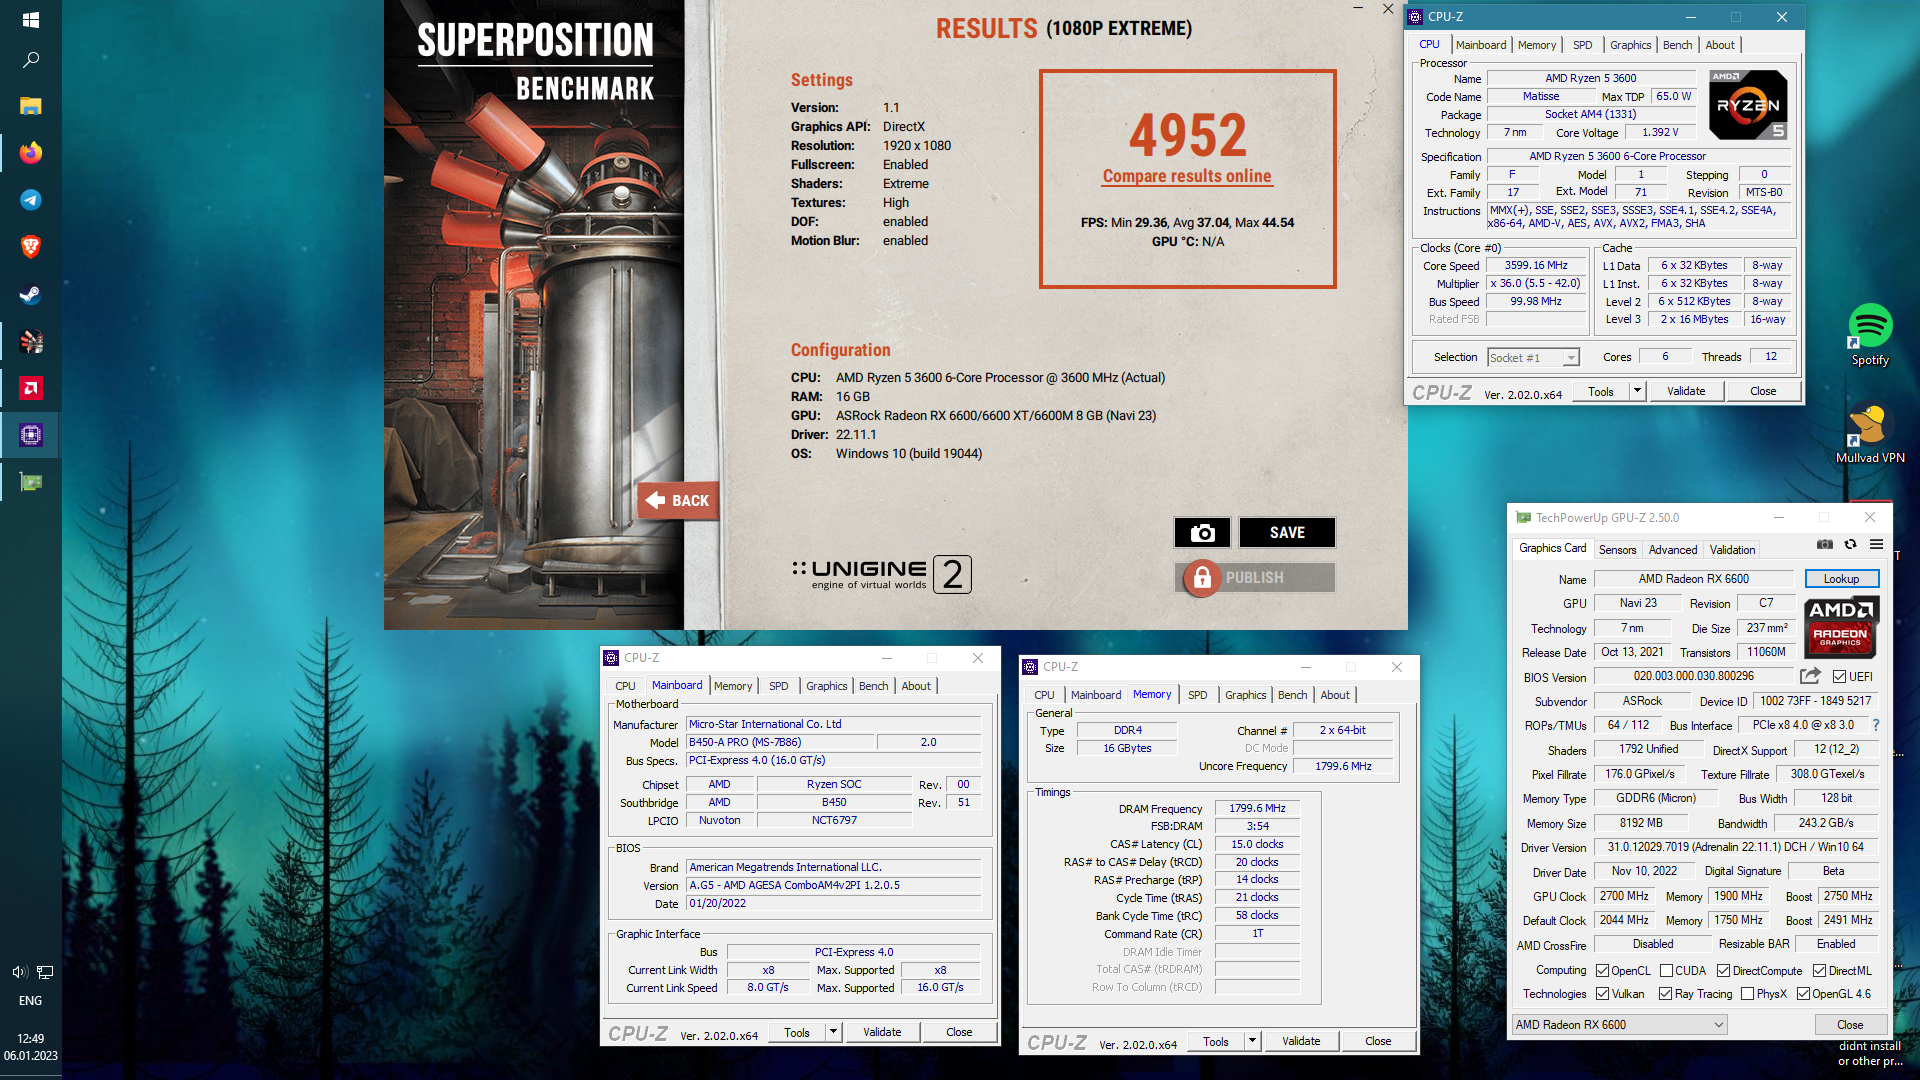Image resolution: width=1920 pixels, height=1080 pixels.
Task: Toggle the PhysX checkbox
Action: pyautogui.click(x=1747, y=994)
